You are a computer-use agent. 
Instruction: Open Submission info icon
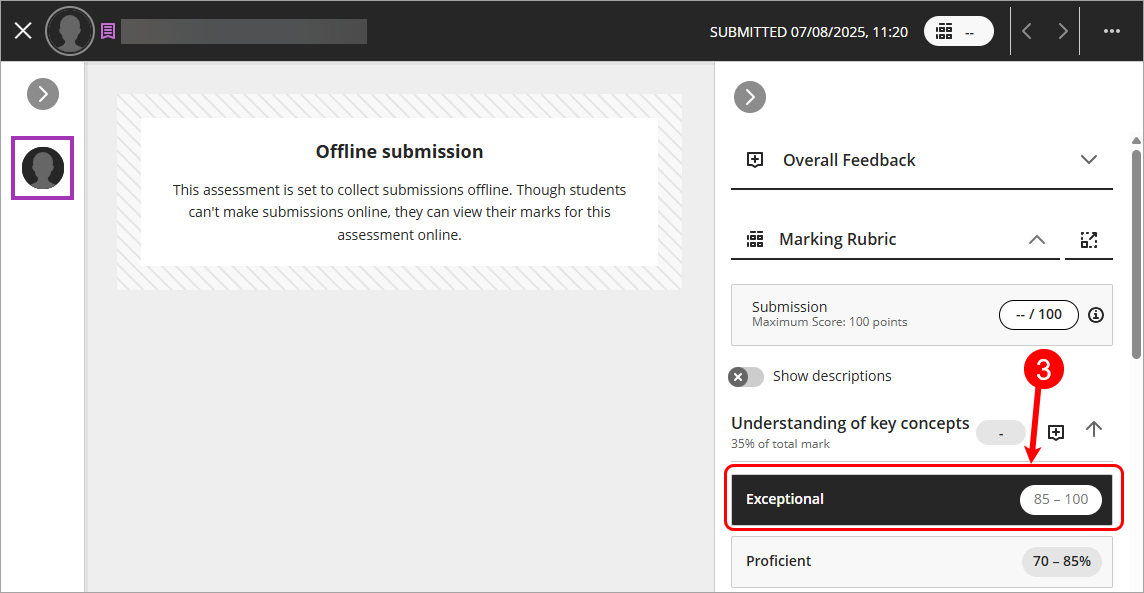point(1096,315)
